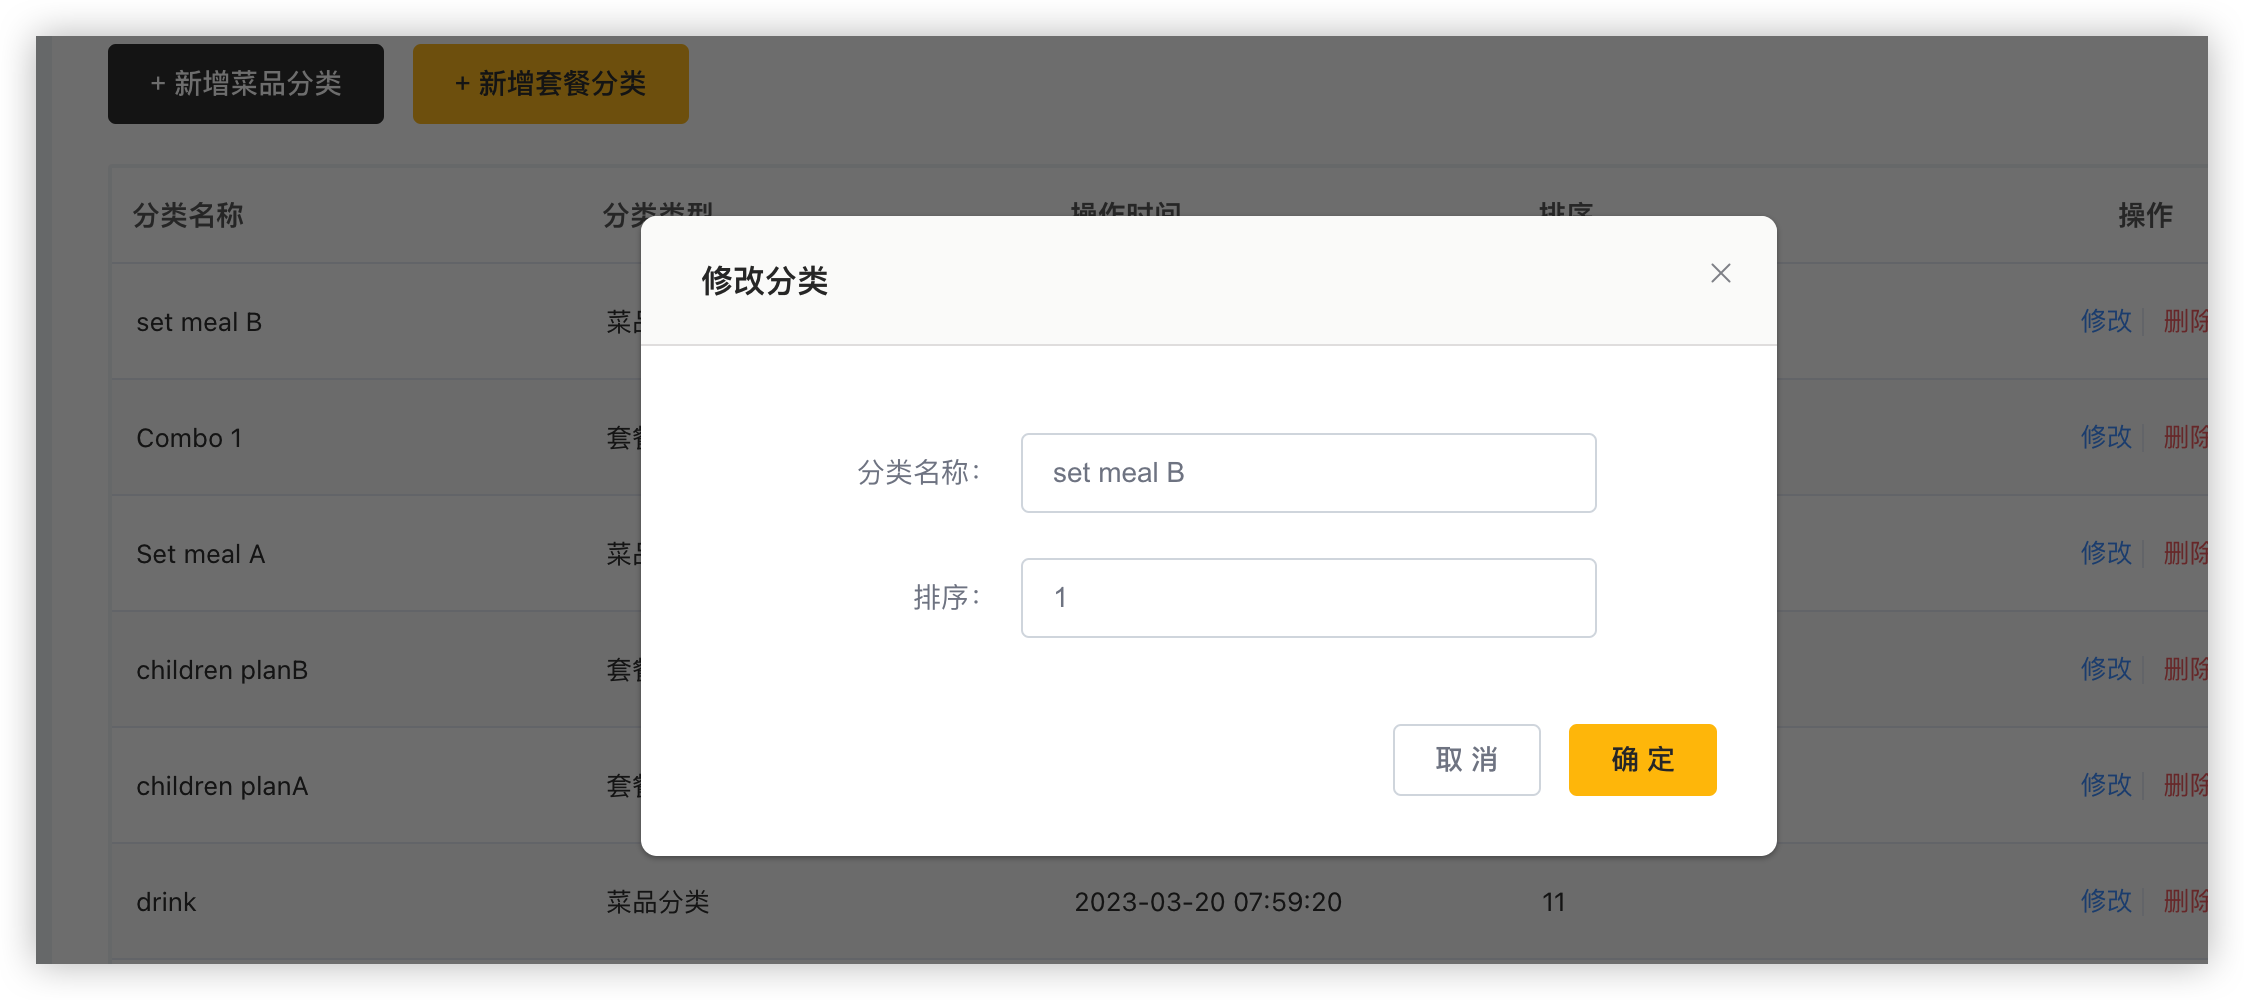Confirm changes with the 确定 button
The width and height of the screenshot is (2244, 1000).
pos(1641,760)
